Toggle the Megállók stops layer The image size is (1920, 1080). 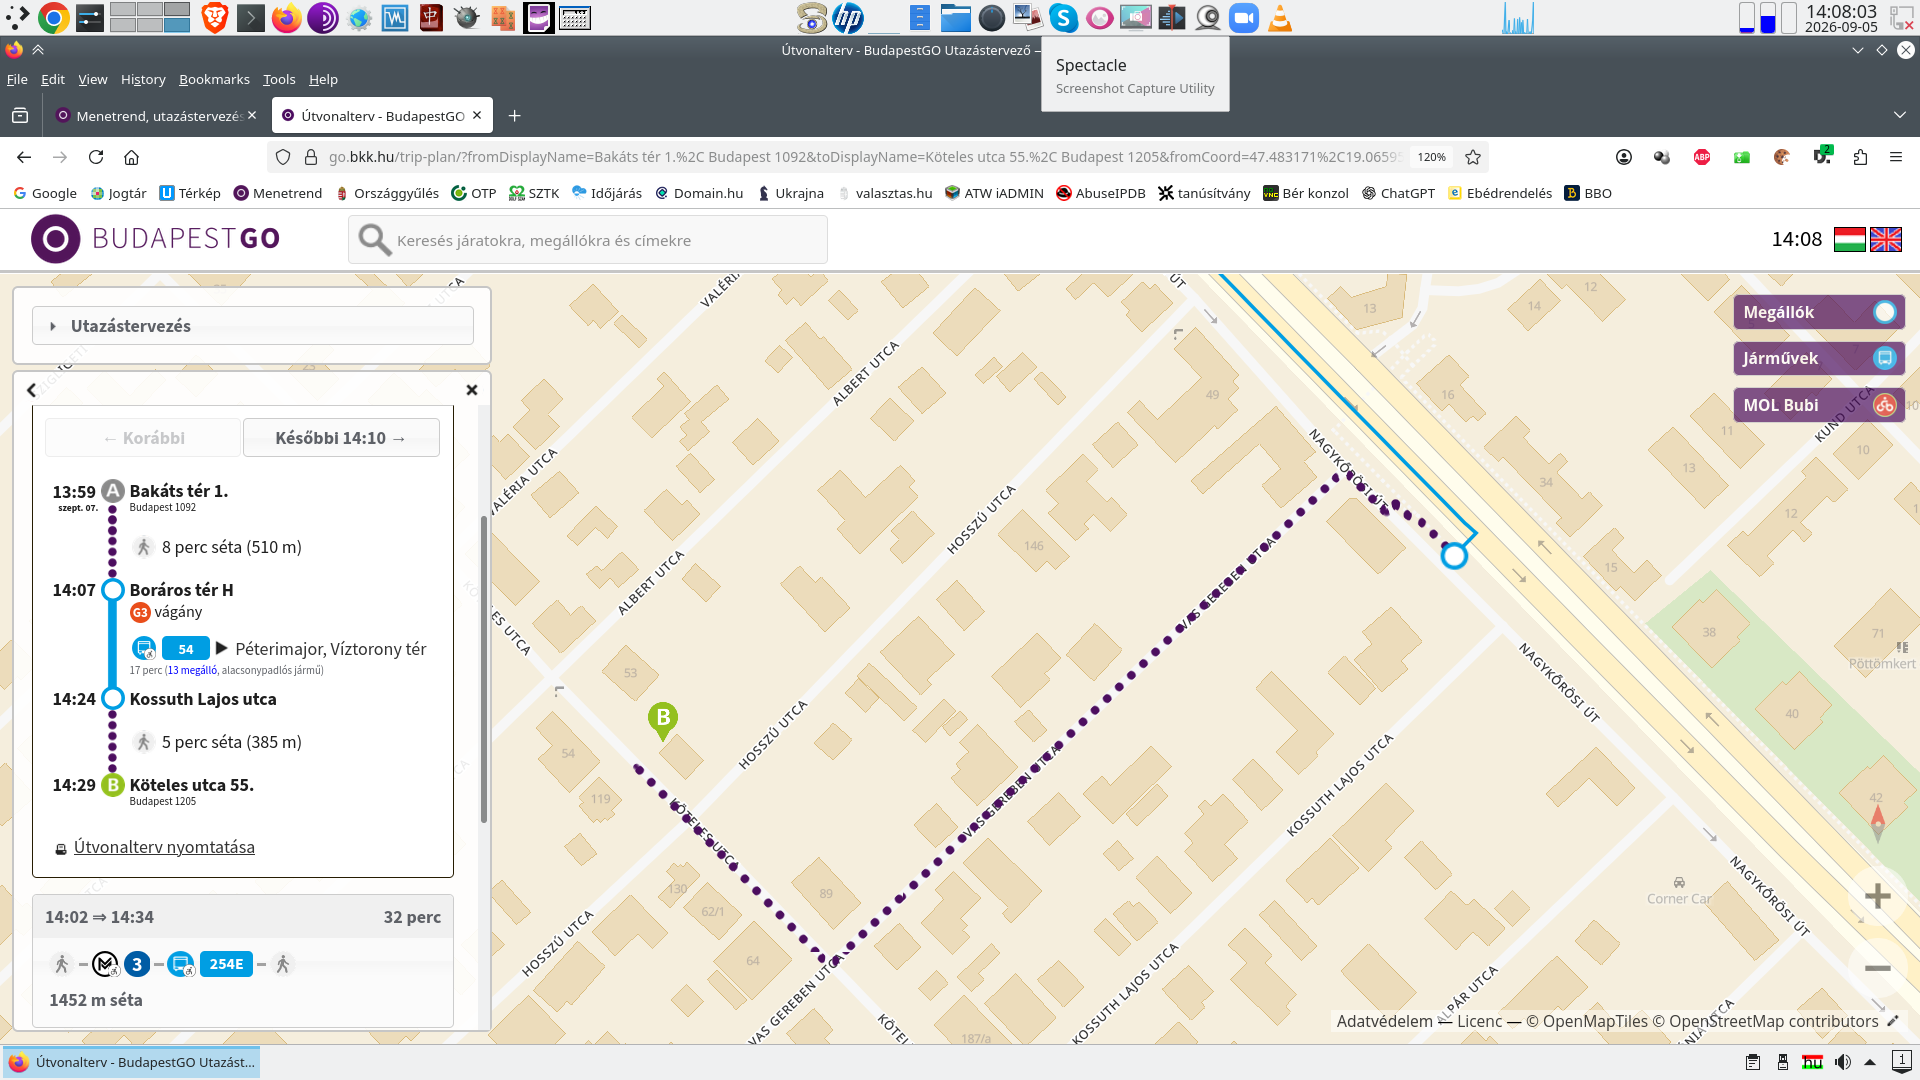(x=1818, y=312)
